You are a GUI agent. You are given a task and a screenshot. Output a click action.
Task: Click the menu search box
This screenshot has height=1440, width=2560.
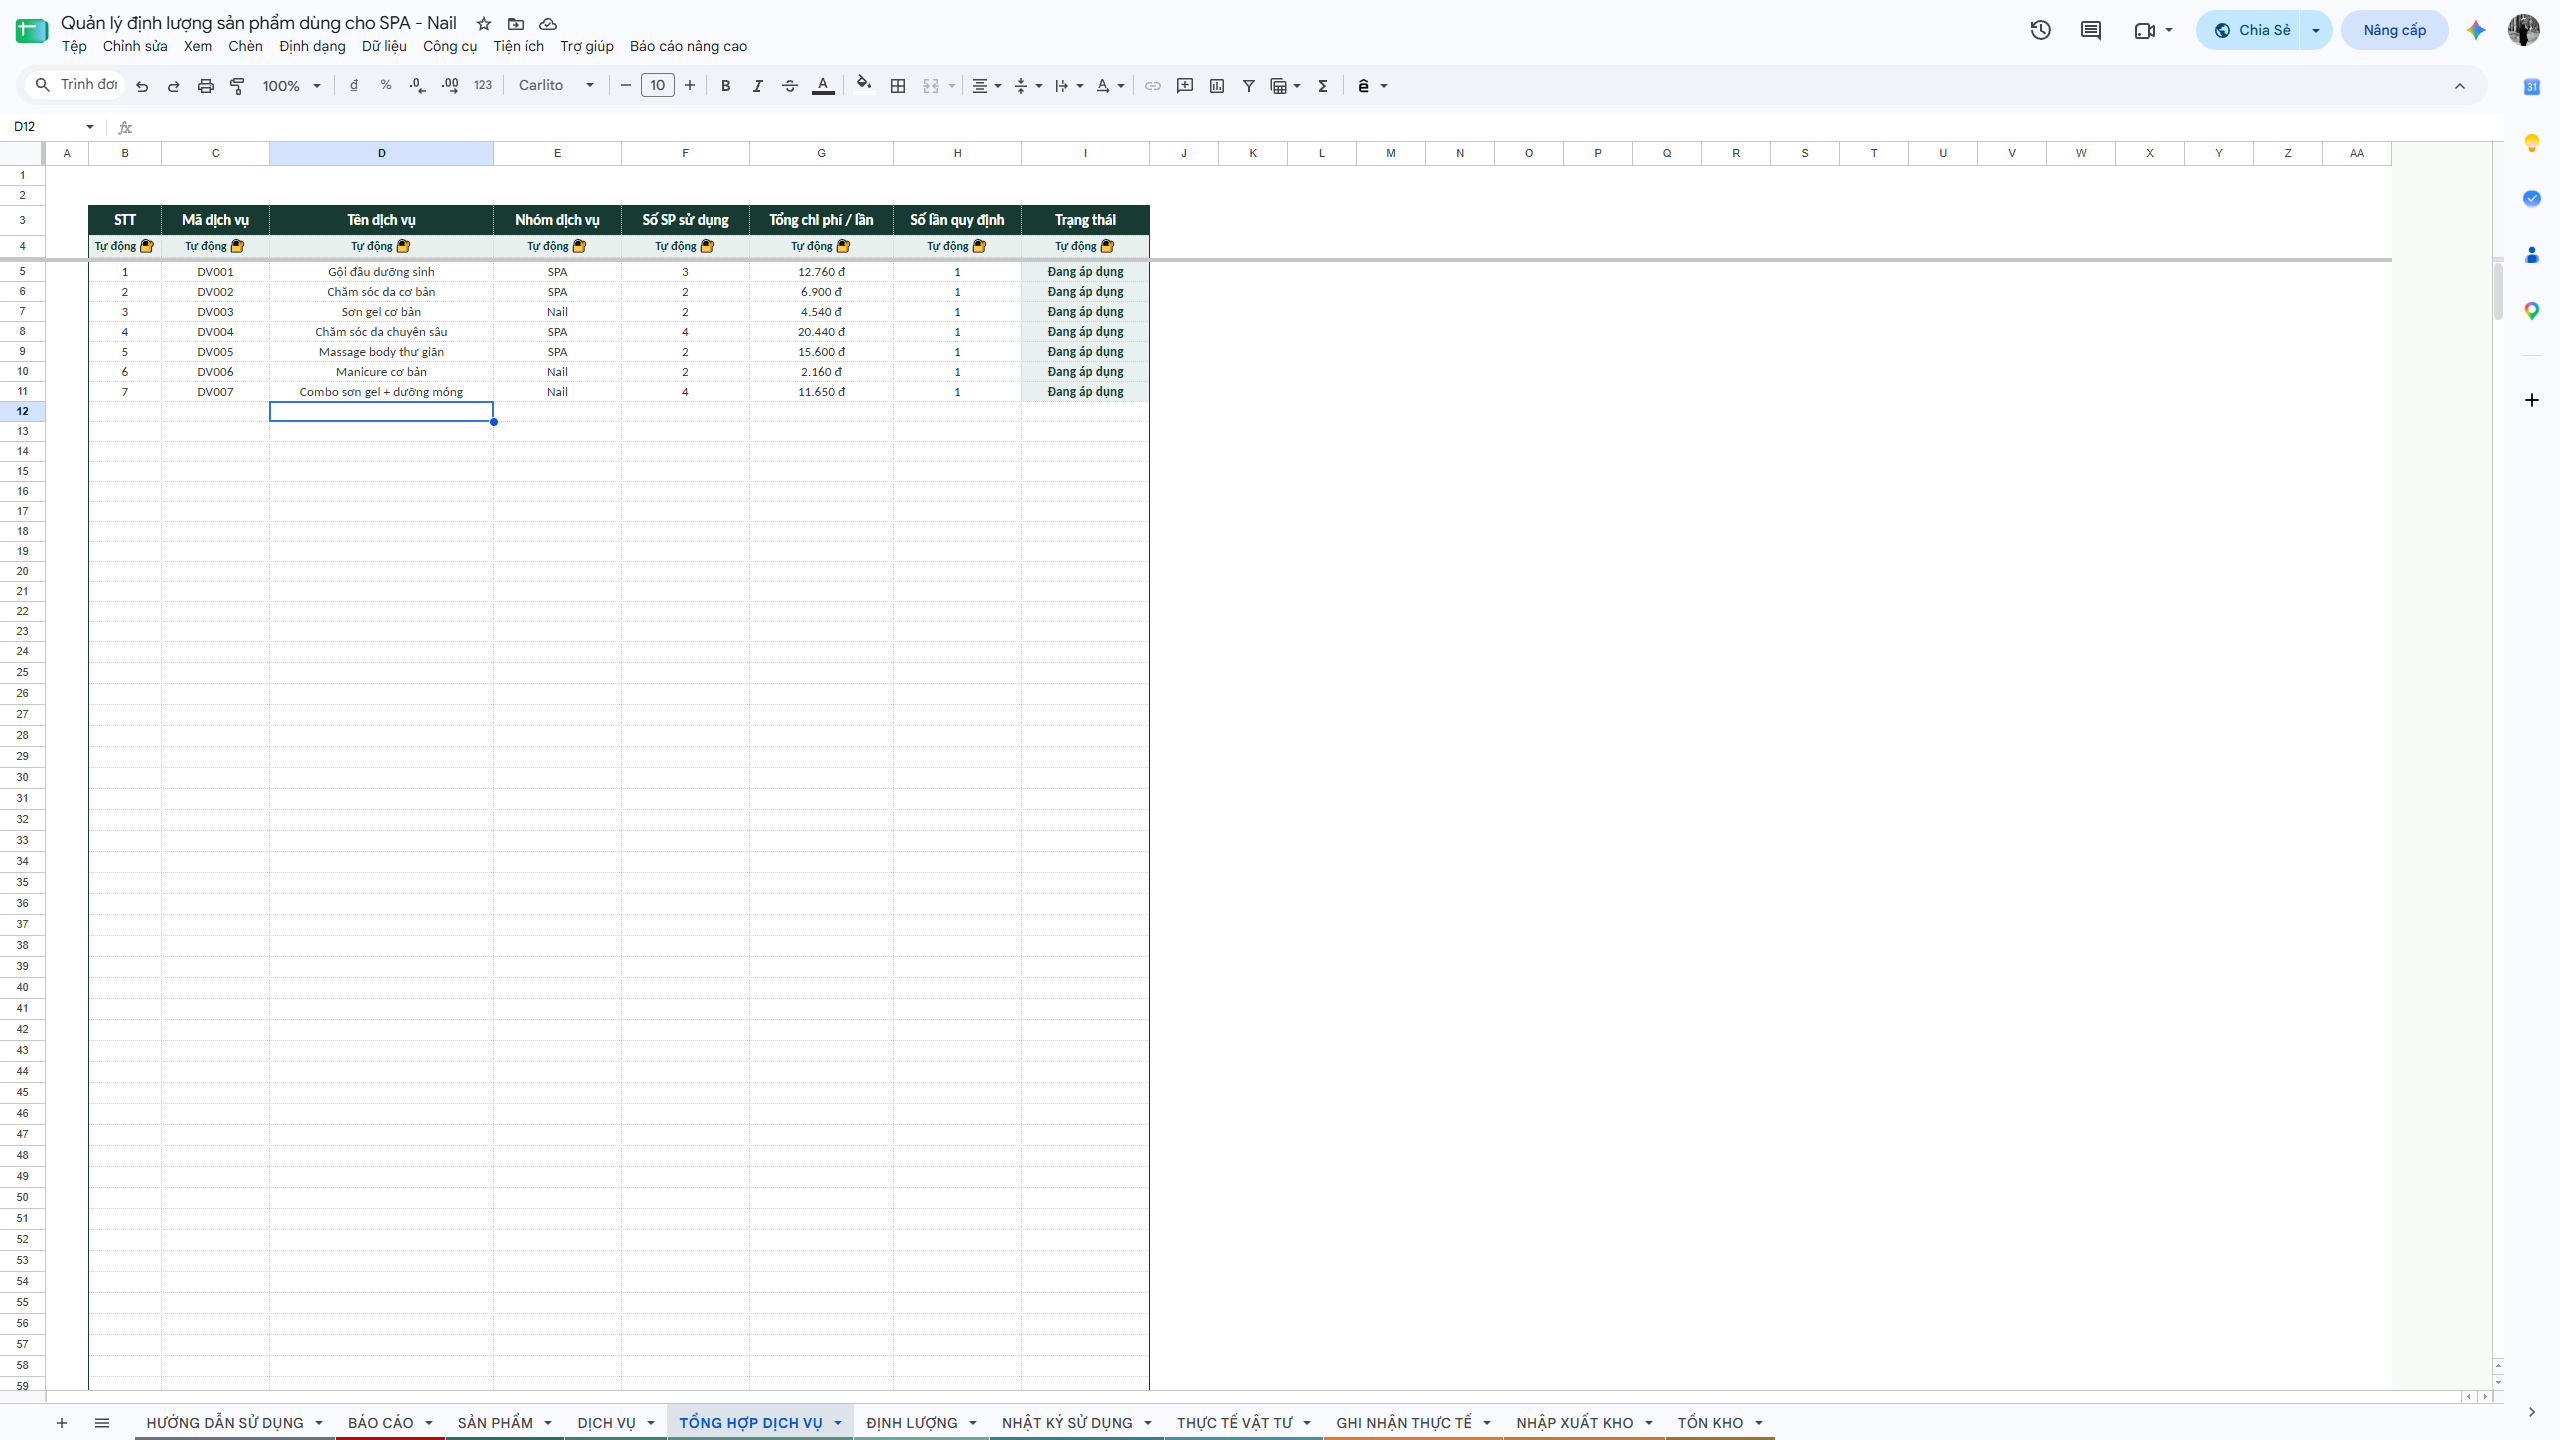point(76,85)
